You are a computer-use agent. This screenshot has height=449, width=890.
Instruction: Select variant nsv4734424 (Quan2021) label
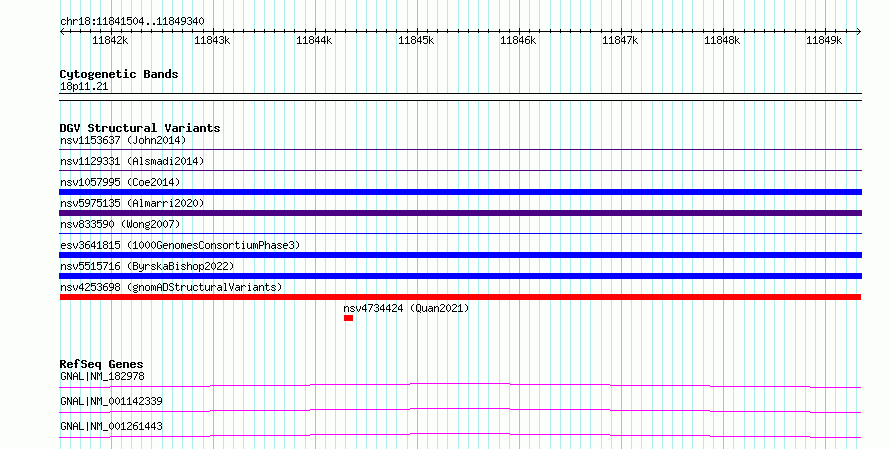click(406, 308)
